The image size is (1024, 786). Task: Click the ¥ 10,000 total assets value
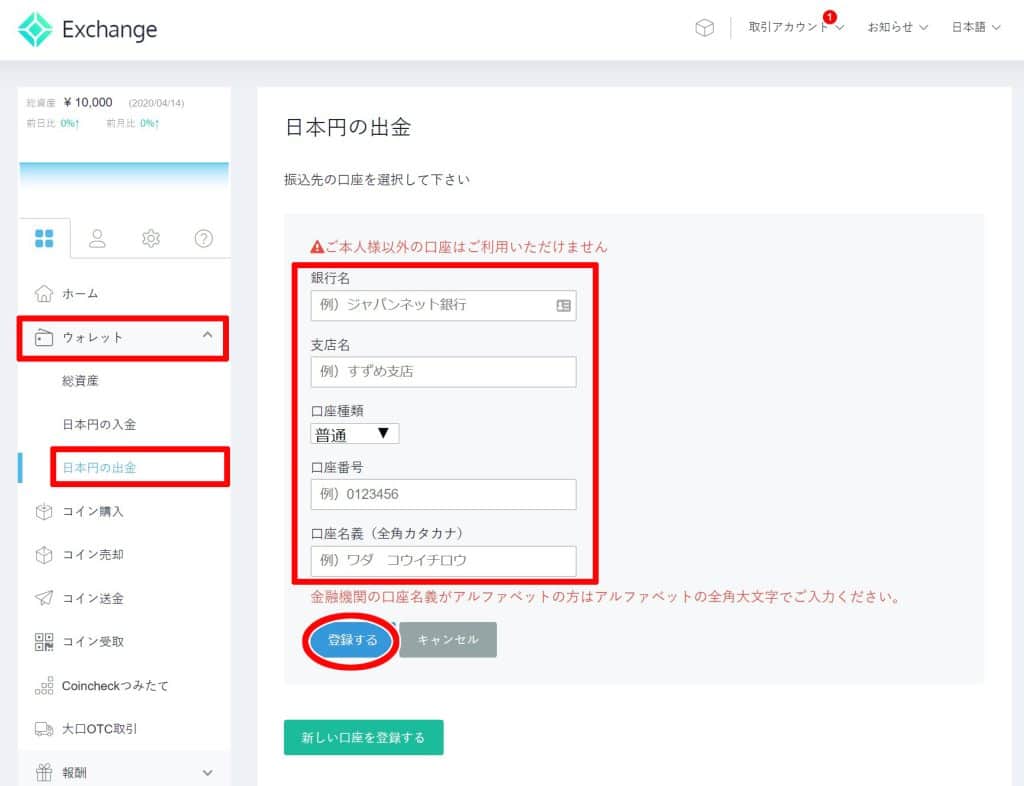(88, 102)
